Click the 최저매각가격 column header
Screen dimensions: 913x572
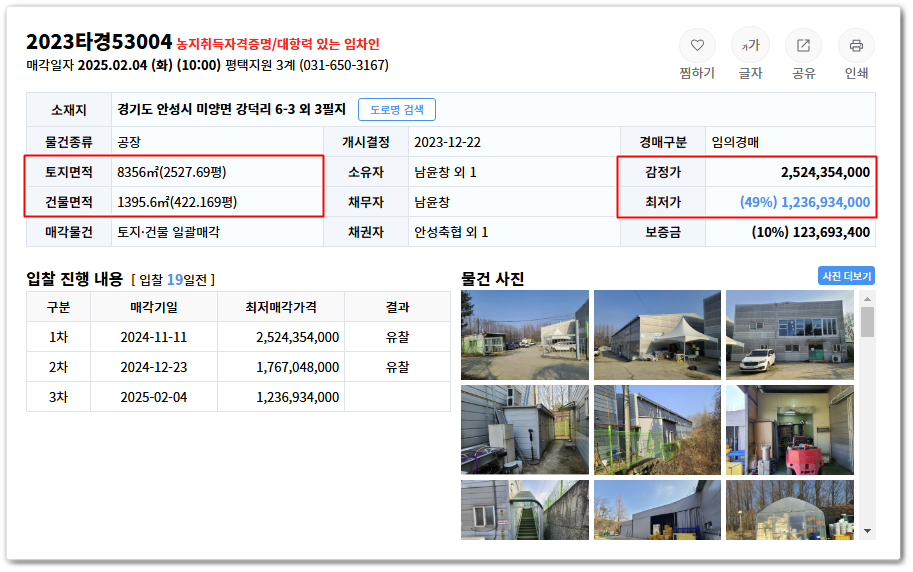281,308
